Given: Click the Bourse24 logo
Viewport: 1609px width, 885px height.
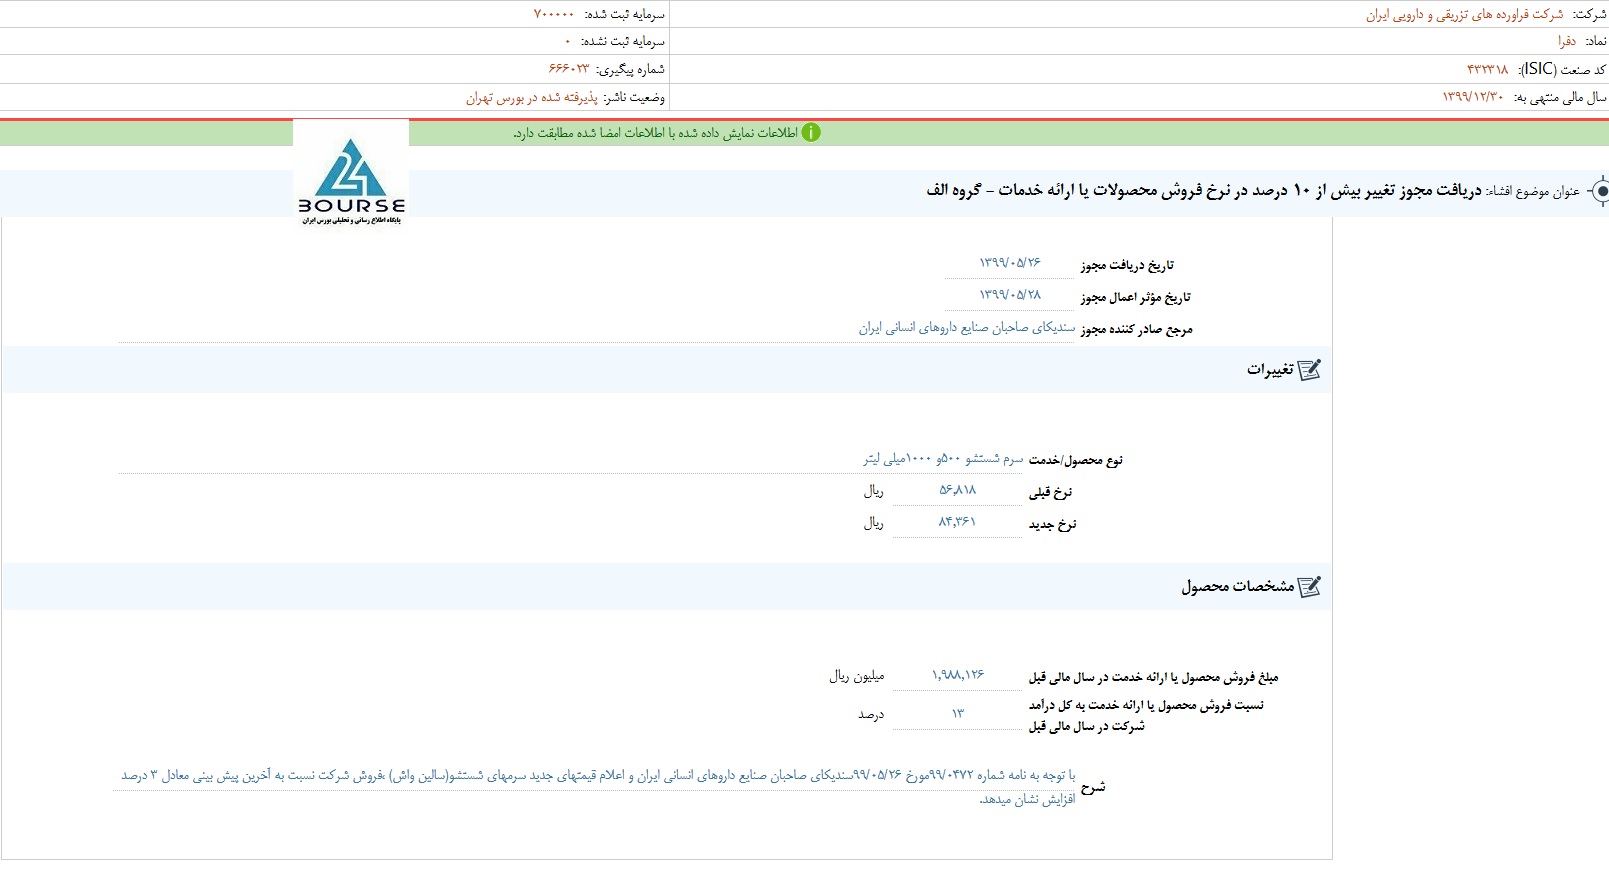Looking at the screenshot, I should [x=351, y=177].
